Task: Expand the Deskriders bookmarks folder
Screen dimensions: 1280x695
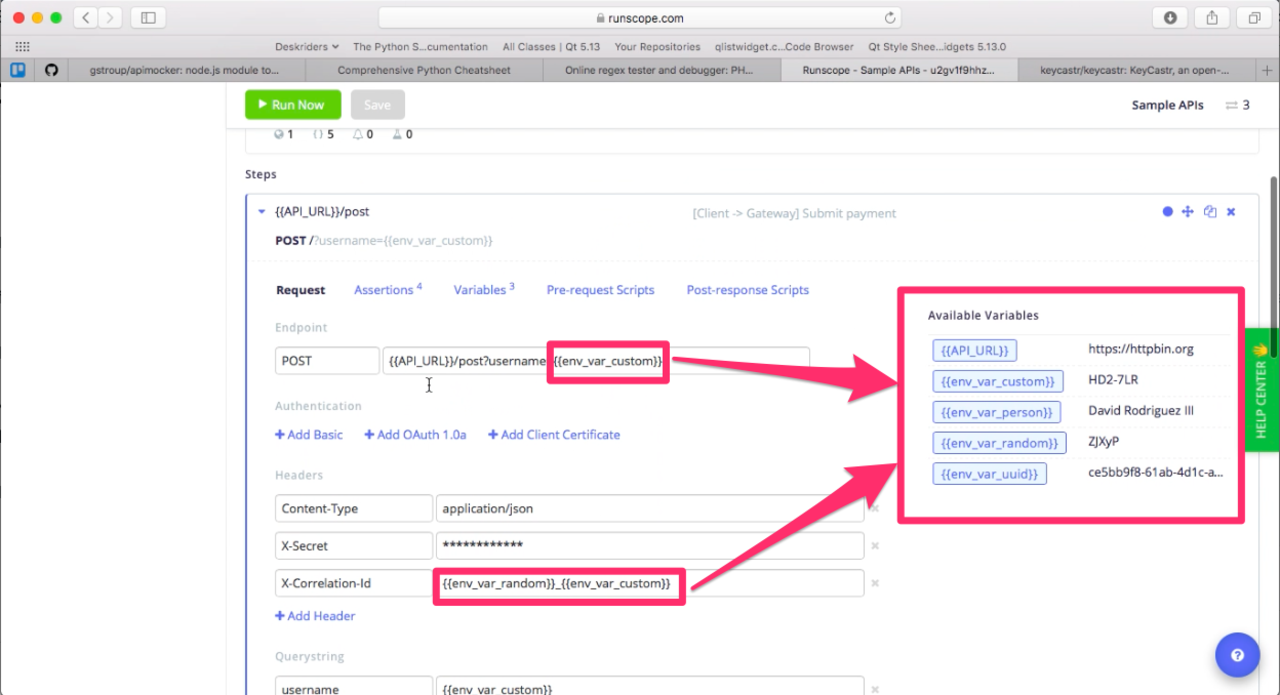Action: [x=307, y=46]
